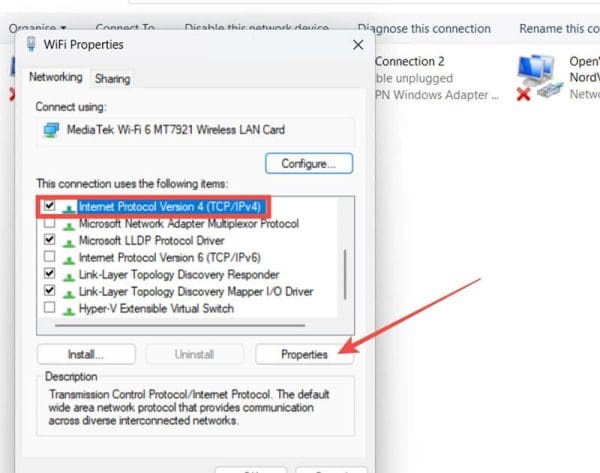600x473 pixels.
Task: Click the Install button
Action: [86, 354]
